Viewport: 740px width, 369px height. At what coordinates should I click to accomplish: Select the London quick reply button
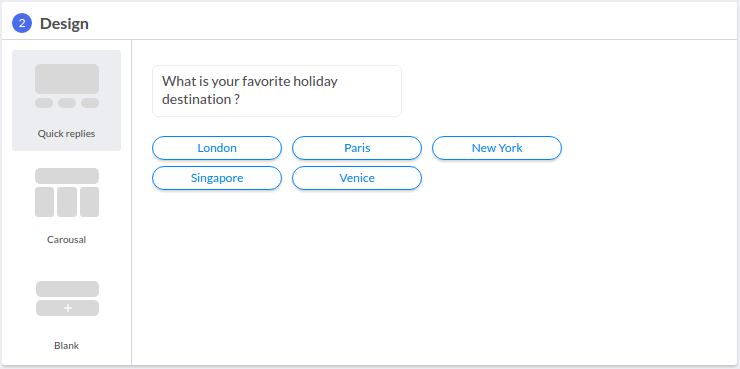(217, 148)
